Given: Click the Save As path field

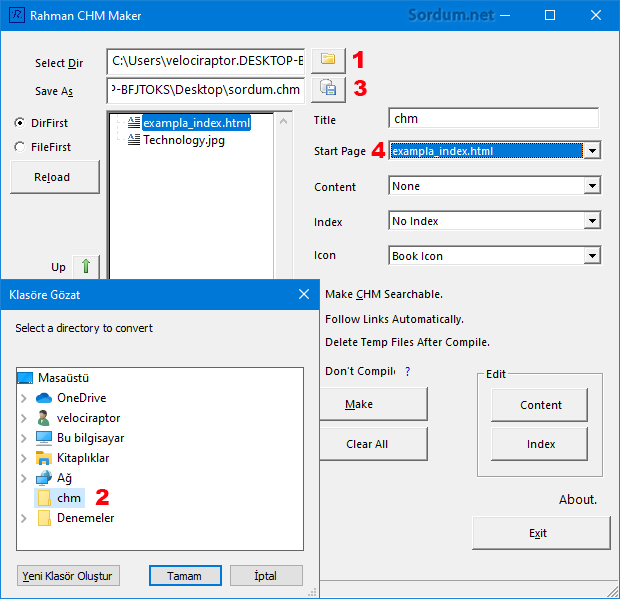Looking at the screenshot, I should [x=206, y=90].
